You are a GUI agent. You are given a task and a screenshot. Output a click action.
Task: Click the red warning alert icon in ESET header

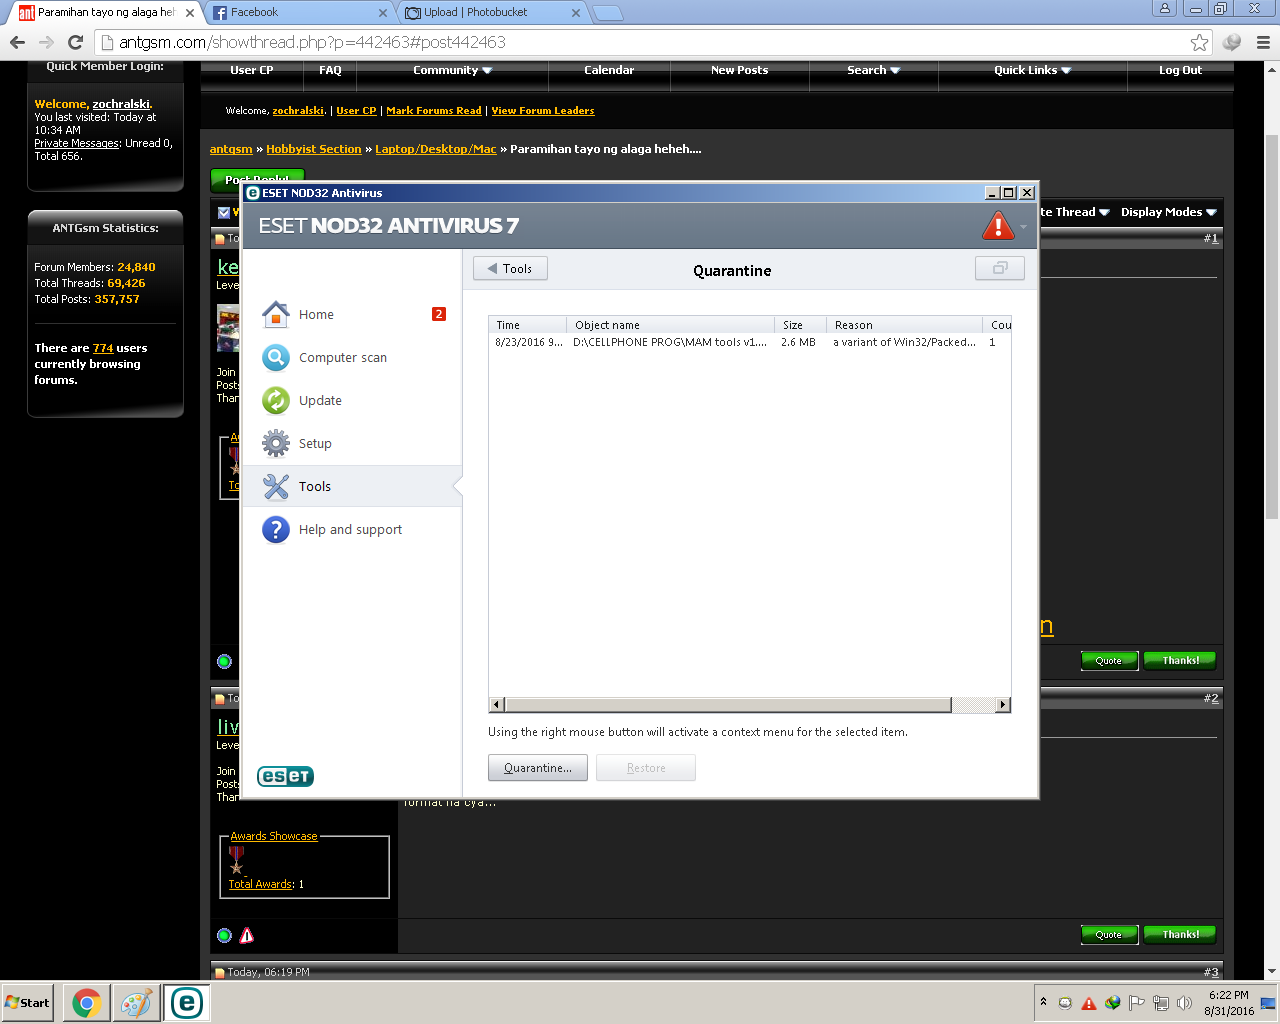997,226
